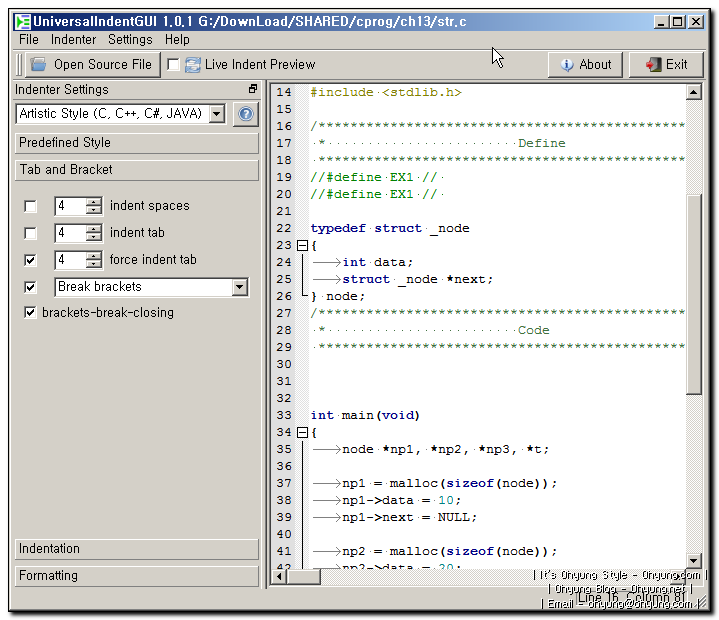Open the Break brackets dropdown

click(x=239, y=287)
